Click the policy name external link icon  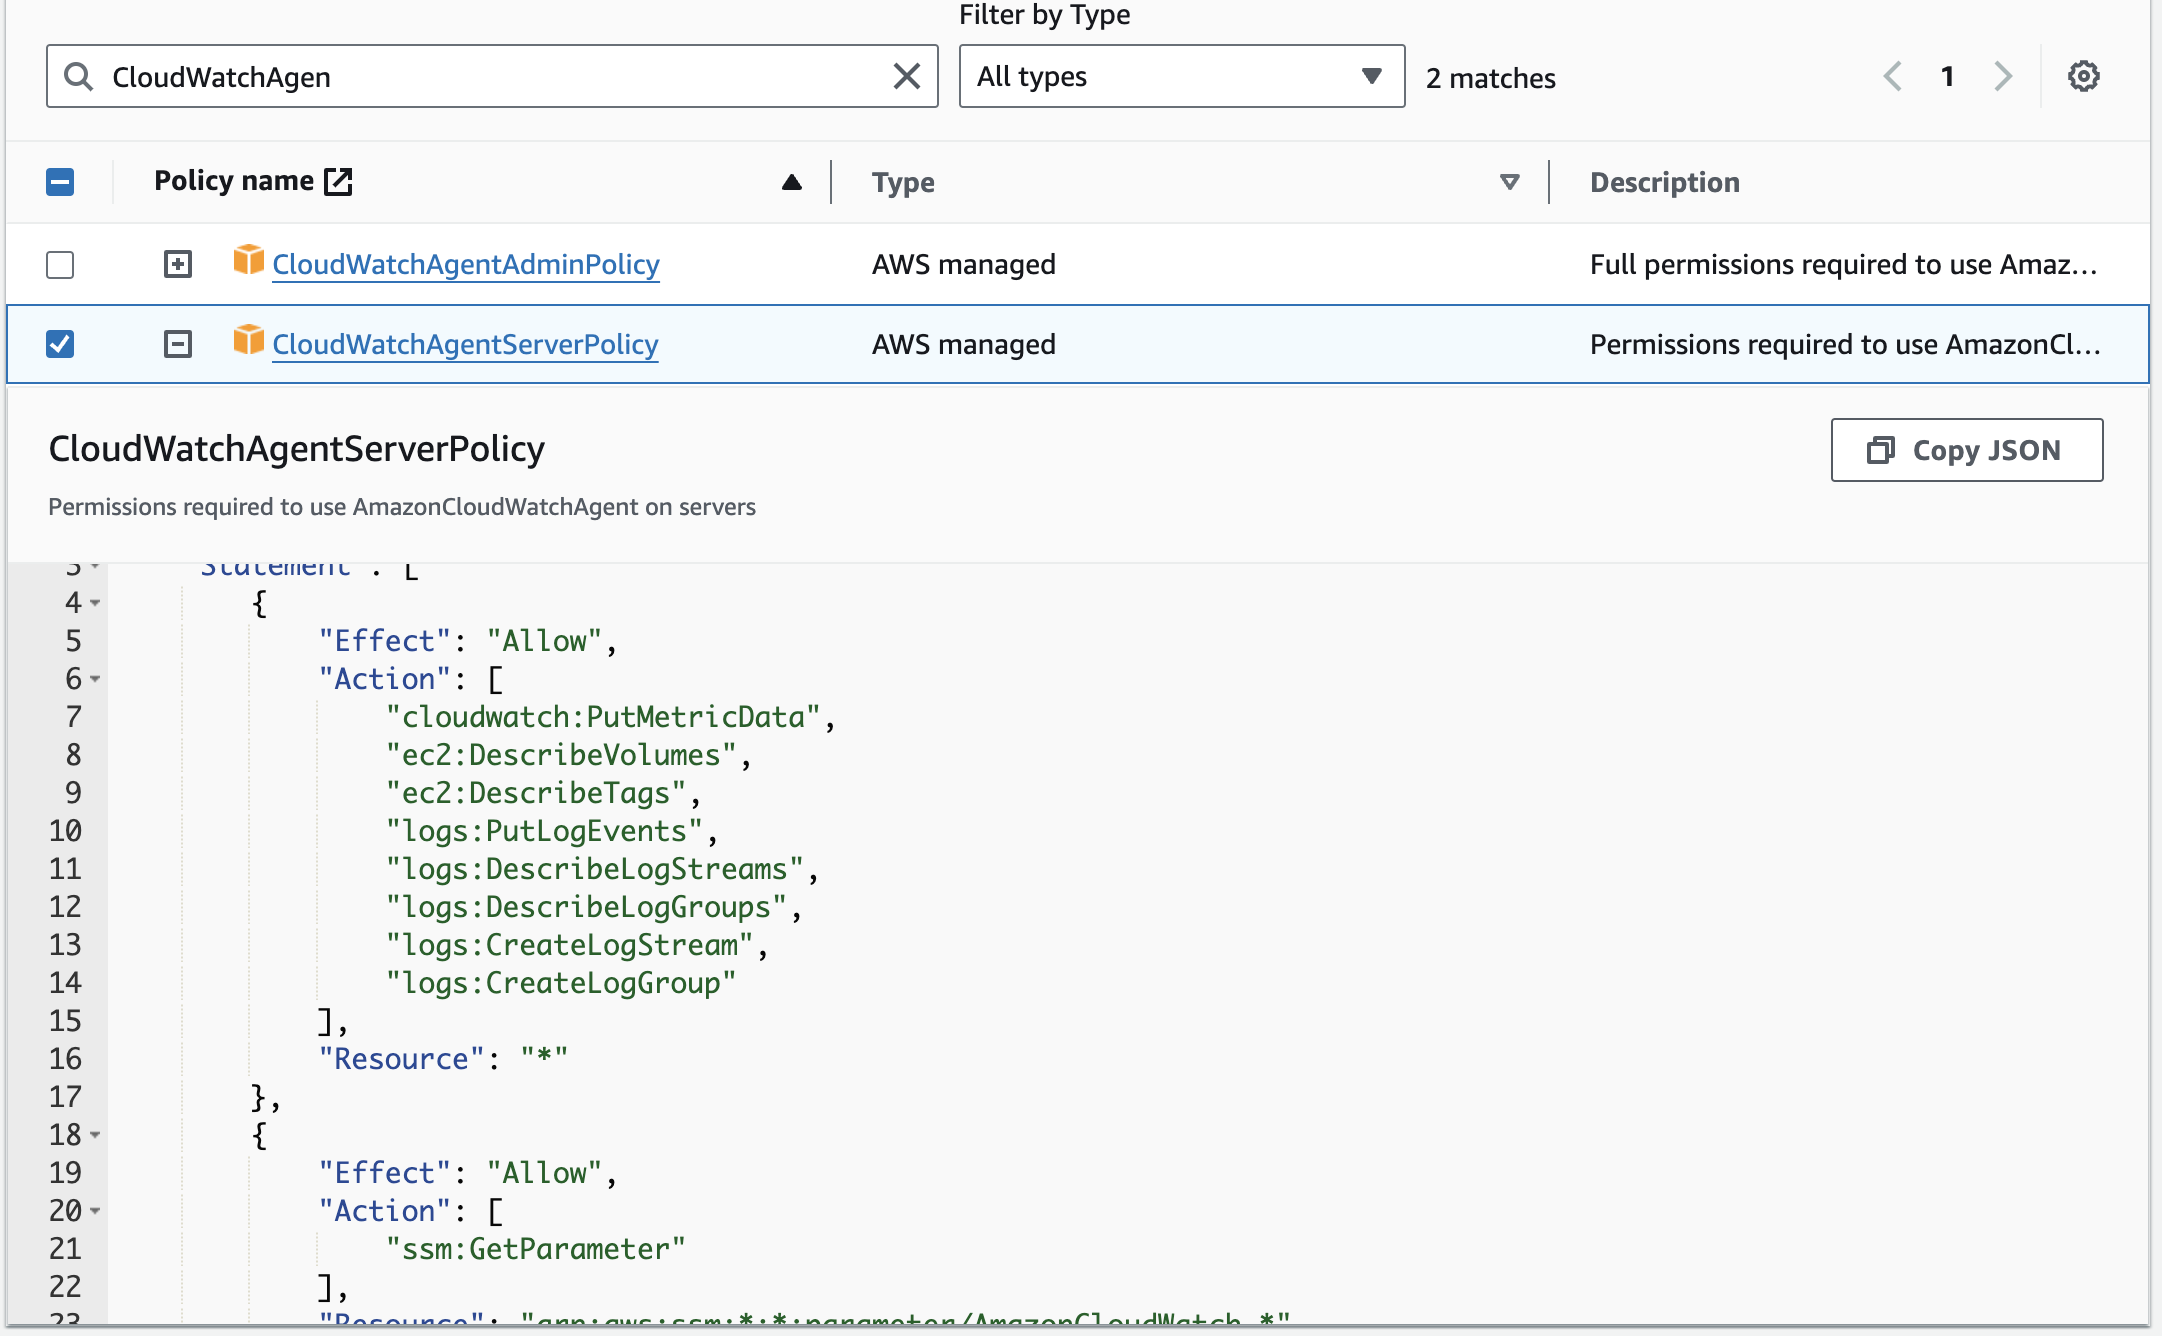click(x=339, y=181)
